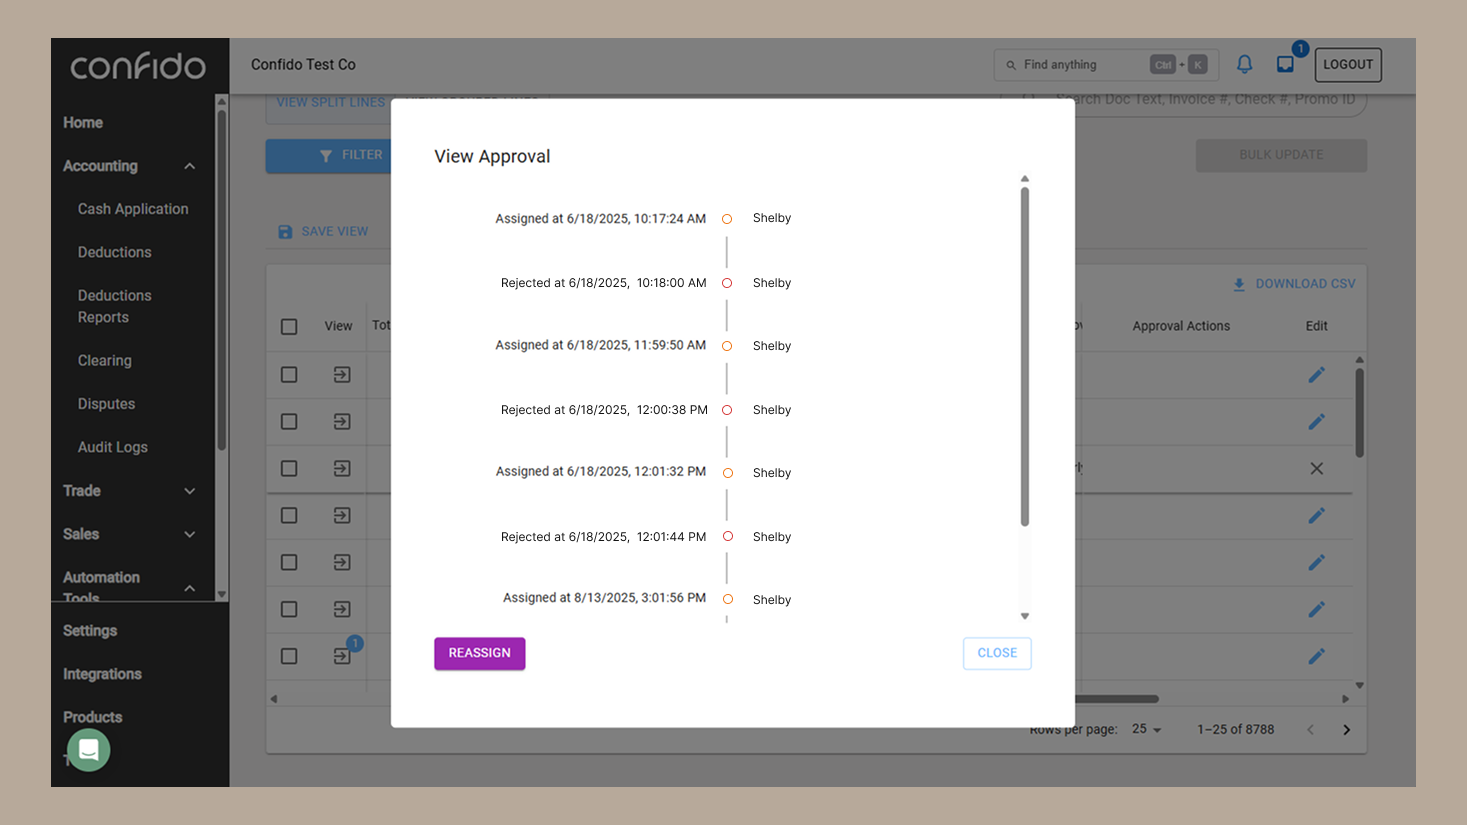Open view icon with badge in seventh row
The height and width of the screenshot is (825, 1467).
click(x=342, y=656)
